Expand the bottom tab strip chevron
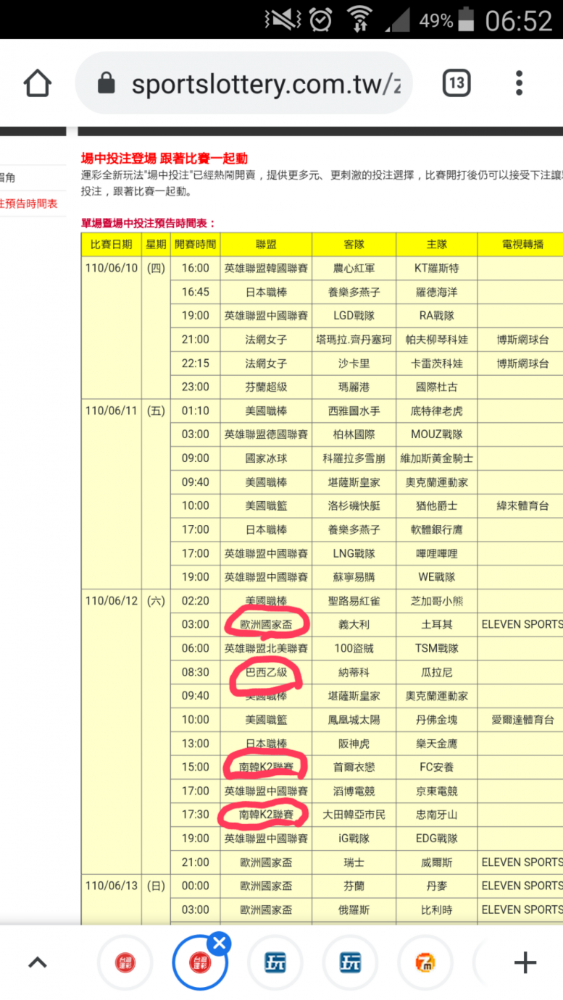 (38, 962)
